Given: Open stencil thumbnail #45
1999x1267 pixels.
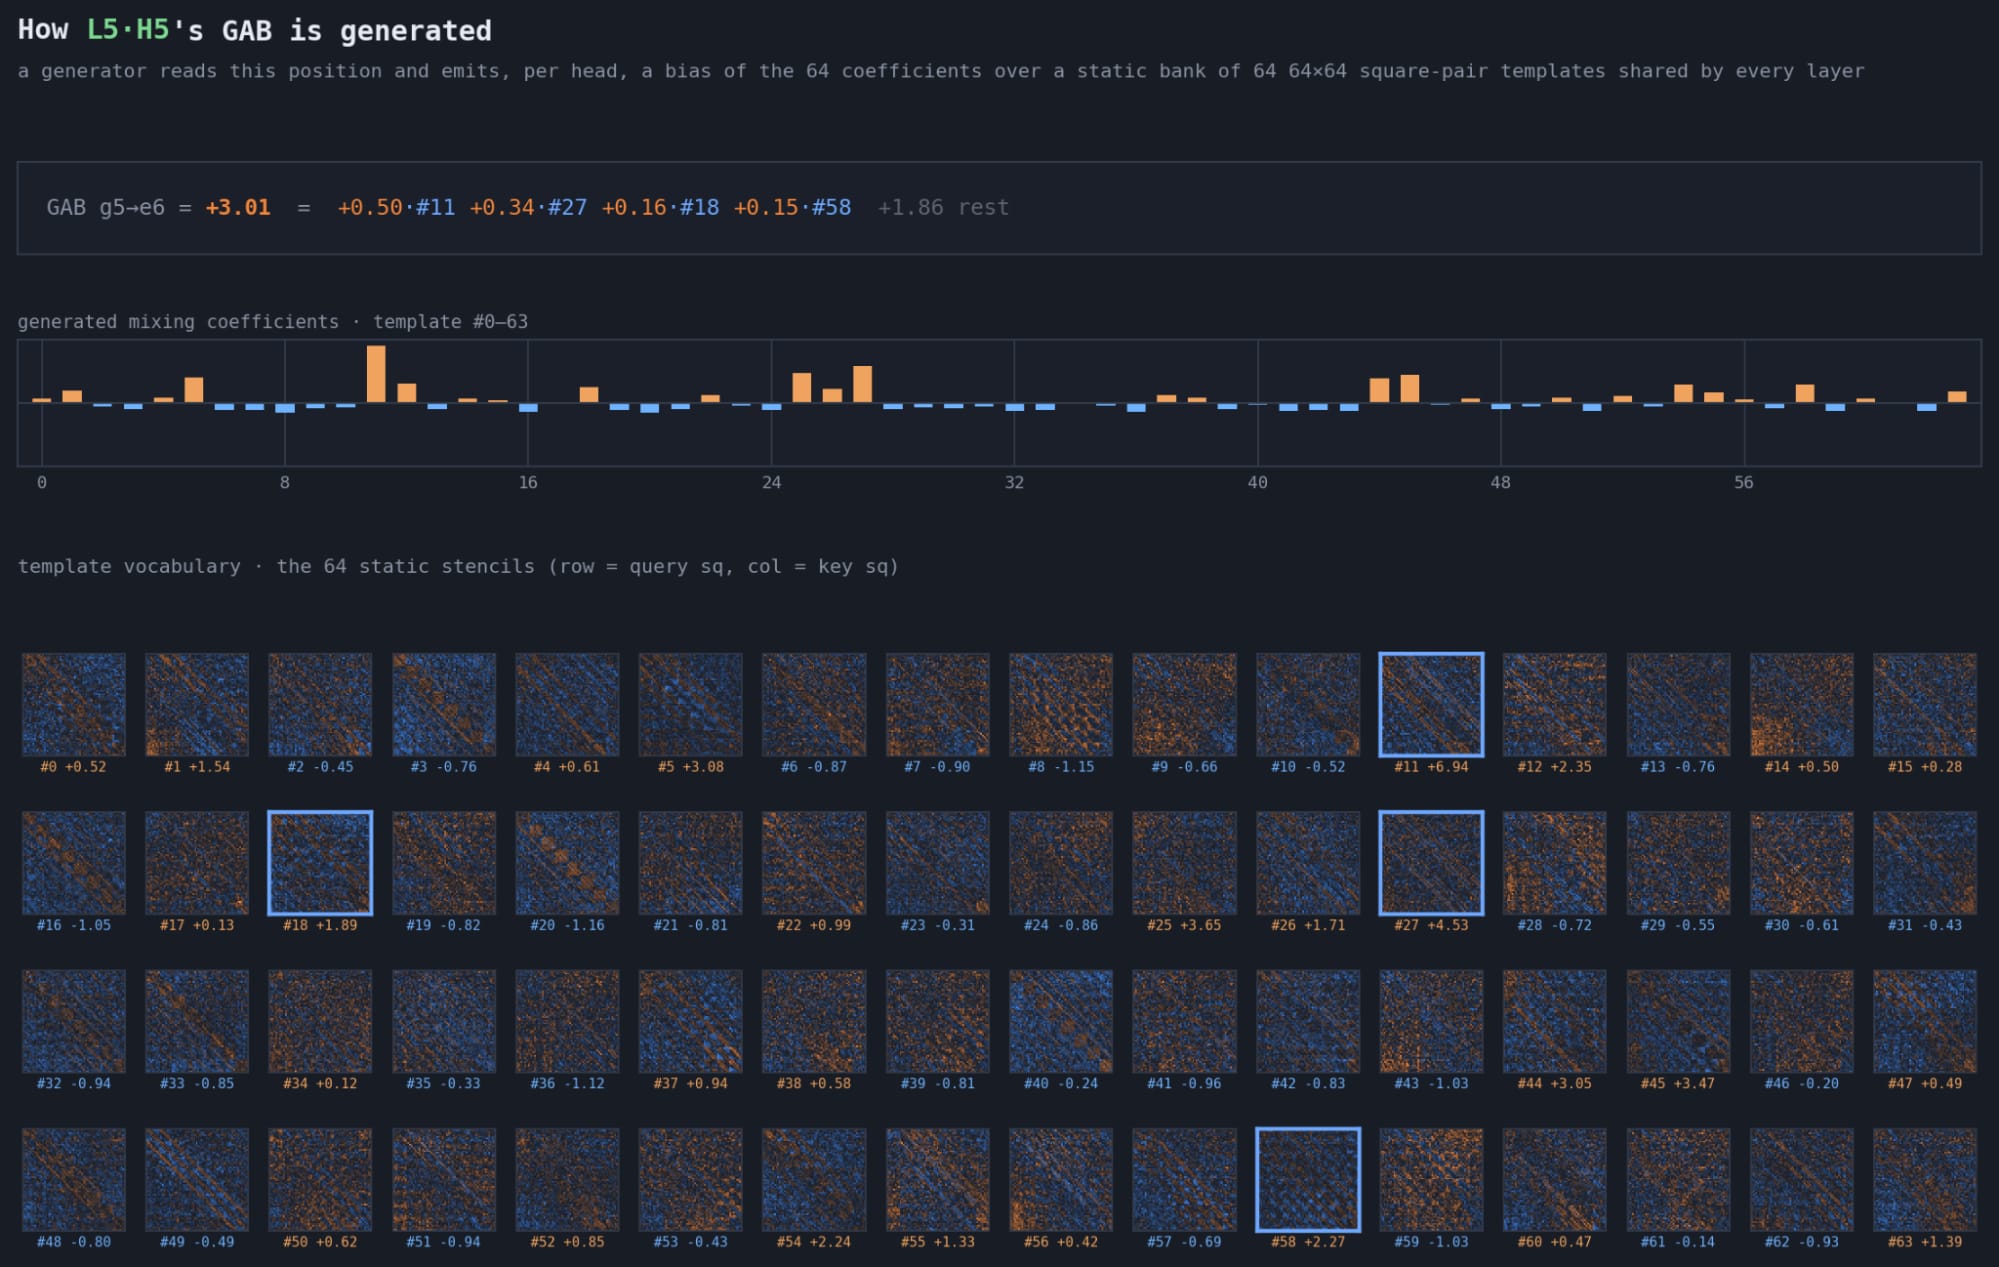Looking at the screenshot, I should 1678,1021.
